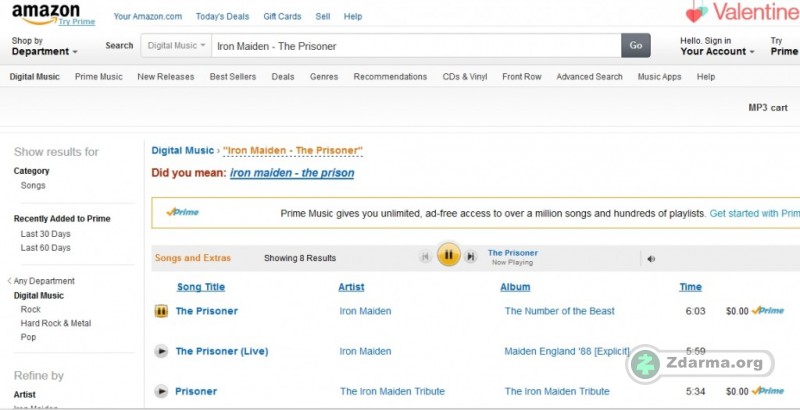Pause The Prisoner row icon
Screen dimensions: 800x410
pyautogui.click(x=161, y=311)
